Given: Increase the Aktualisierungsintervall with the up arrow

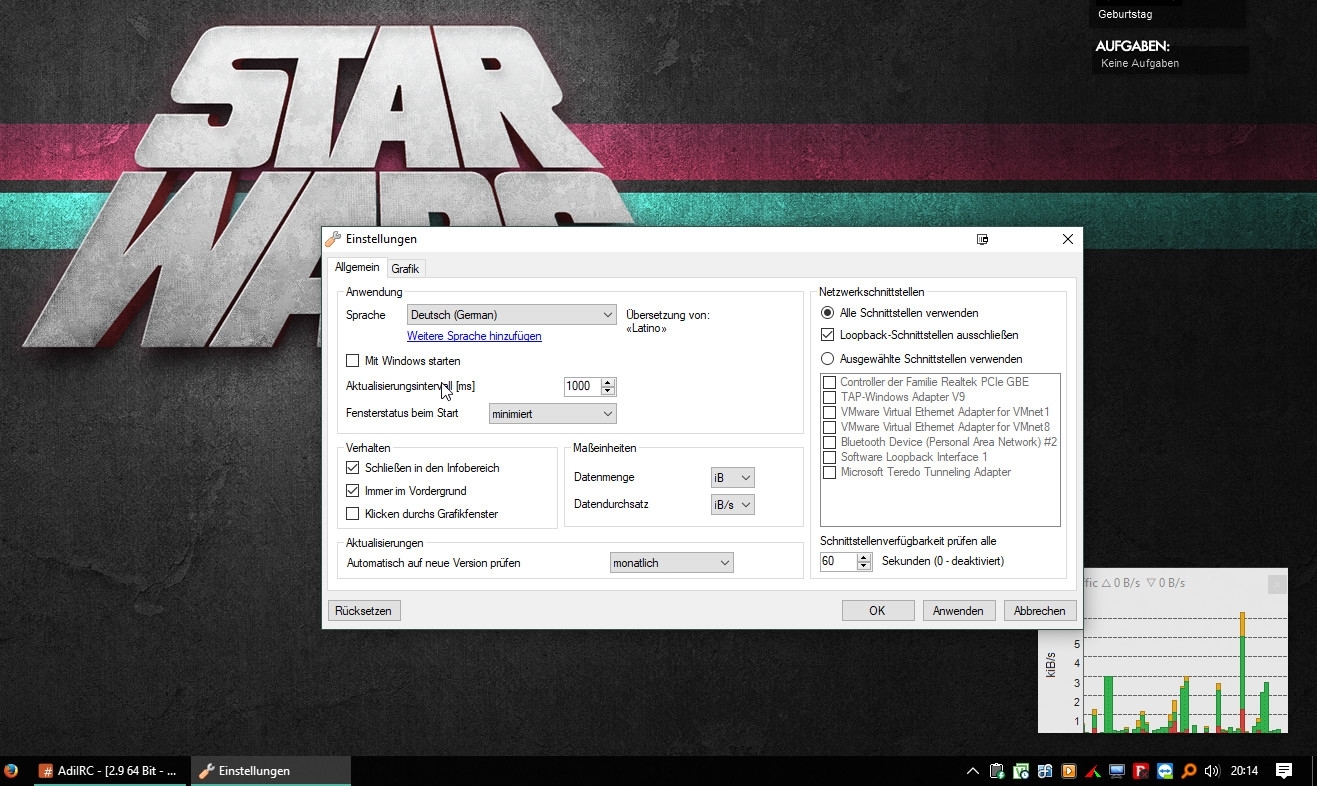Looking at the screenshot, I should point(608,382).
